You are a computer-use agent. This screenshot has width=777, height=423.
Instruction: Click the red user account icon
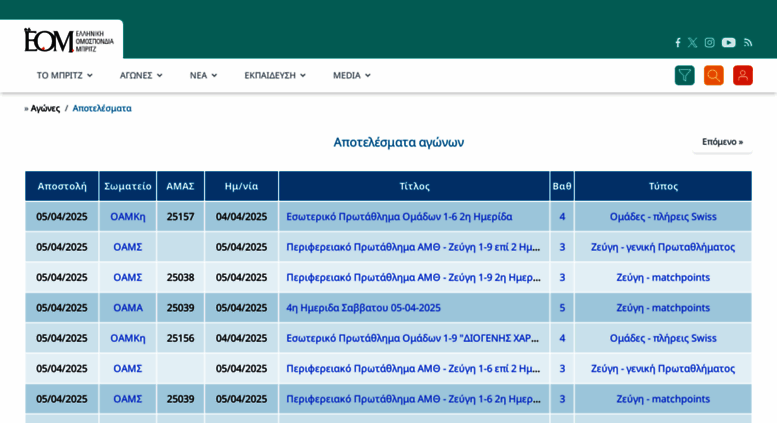tap(742, 75)
